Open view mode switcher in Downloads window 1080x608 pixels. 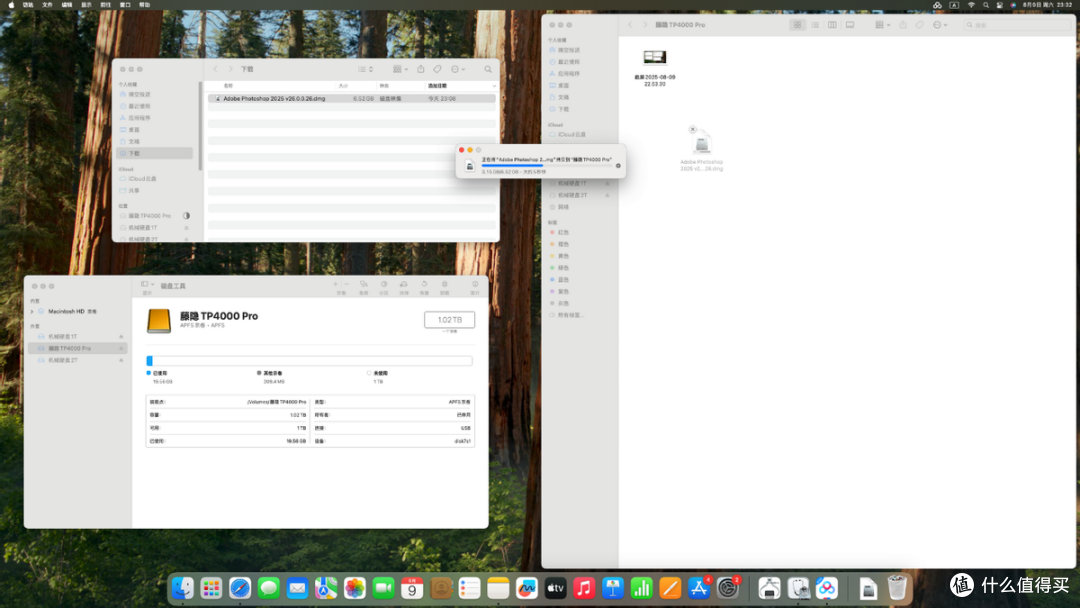366,69
